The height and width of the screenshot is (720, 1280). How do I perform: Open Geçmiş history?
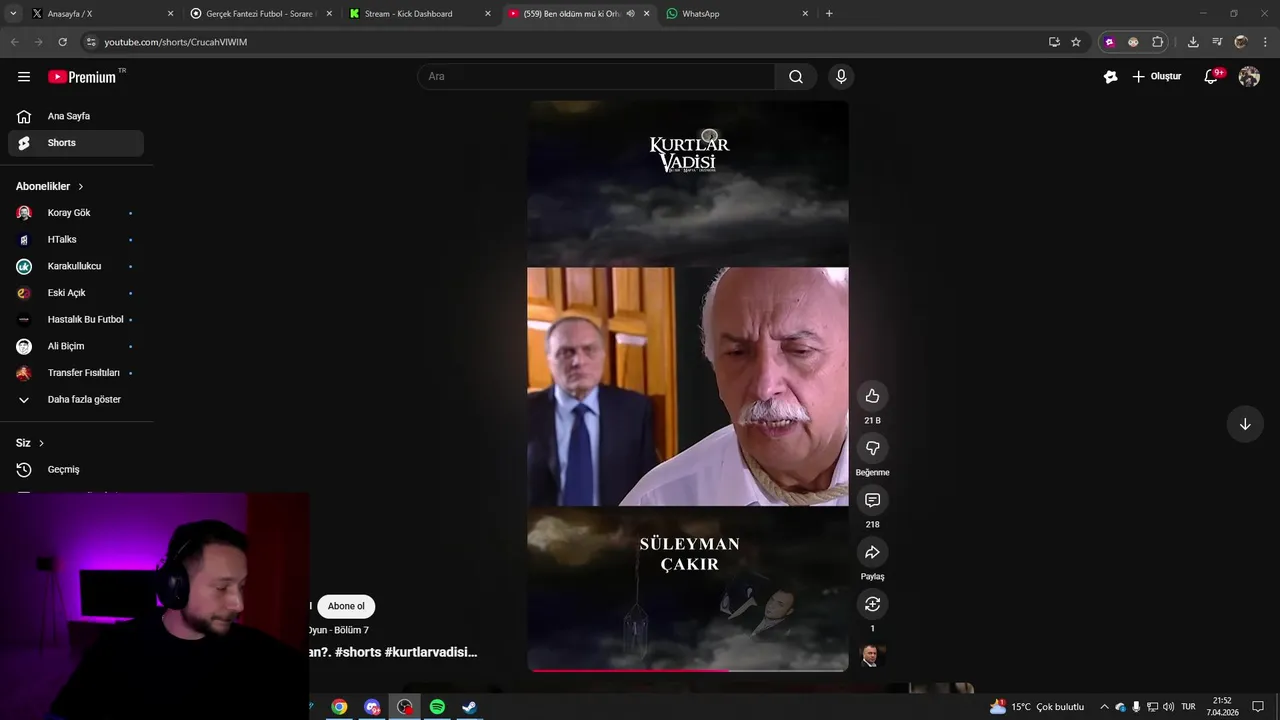76,470
